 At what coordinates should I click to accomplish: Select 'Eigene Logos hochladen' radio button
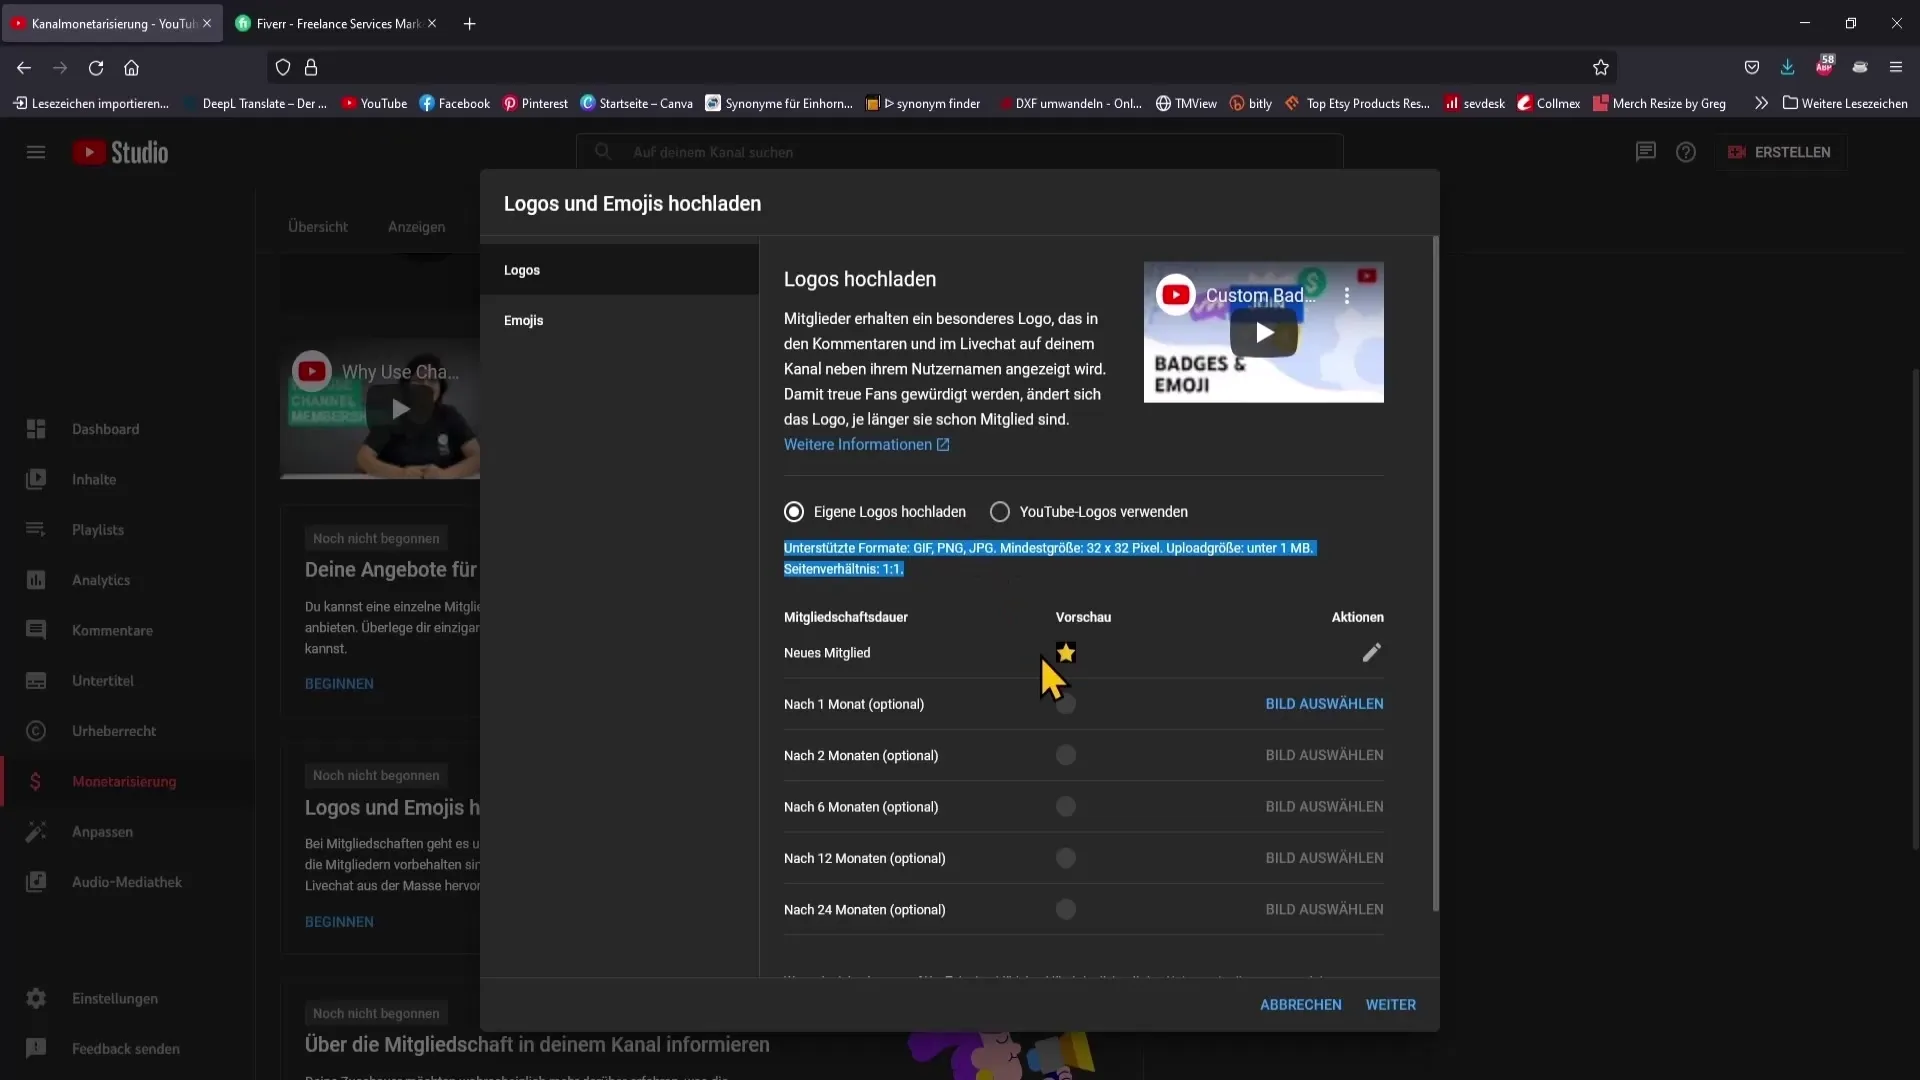click(x=795, y=512)
